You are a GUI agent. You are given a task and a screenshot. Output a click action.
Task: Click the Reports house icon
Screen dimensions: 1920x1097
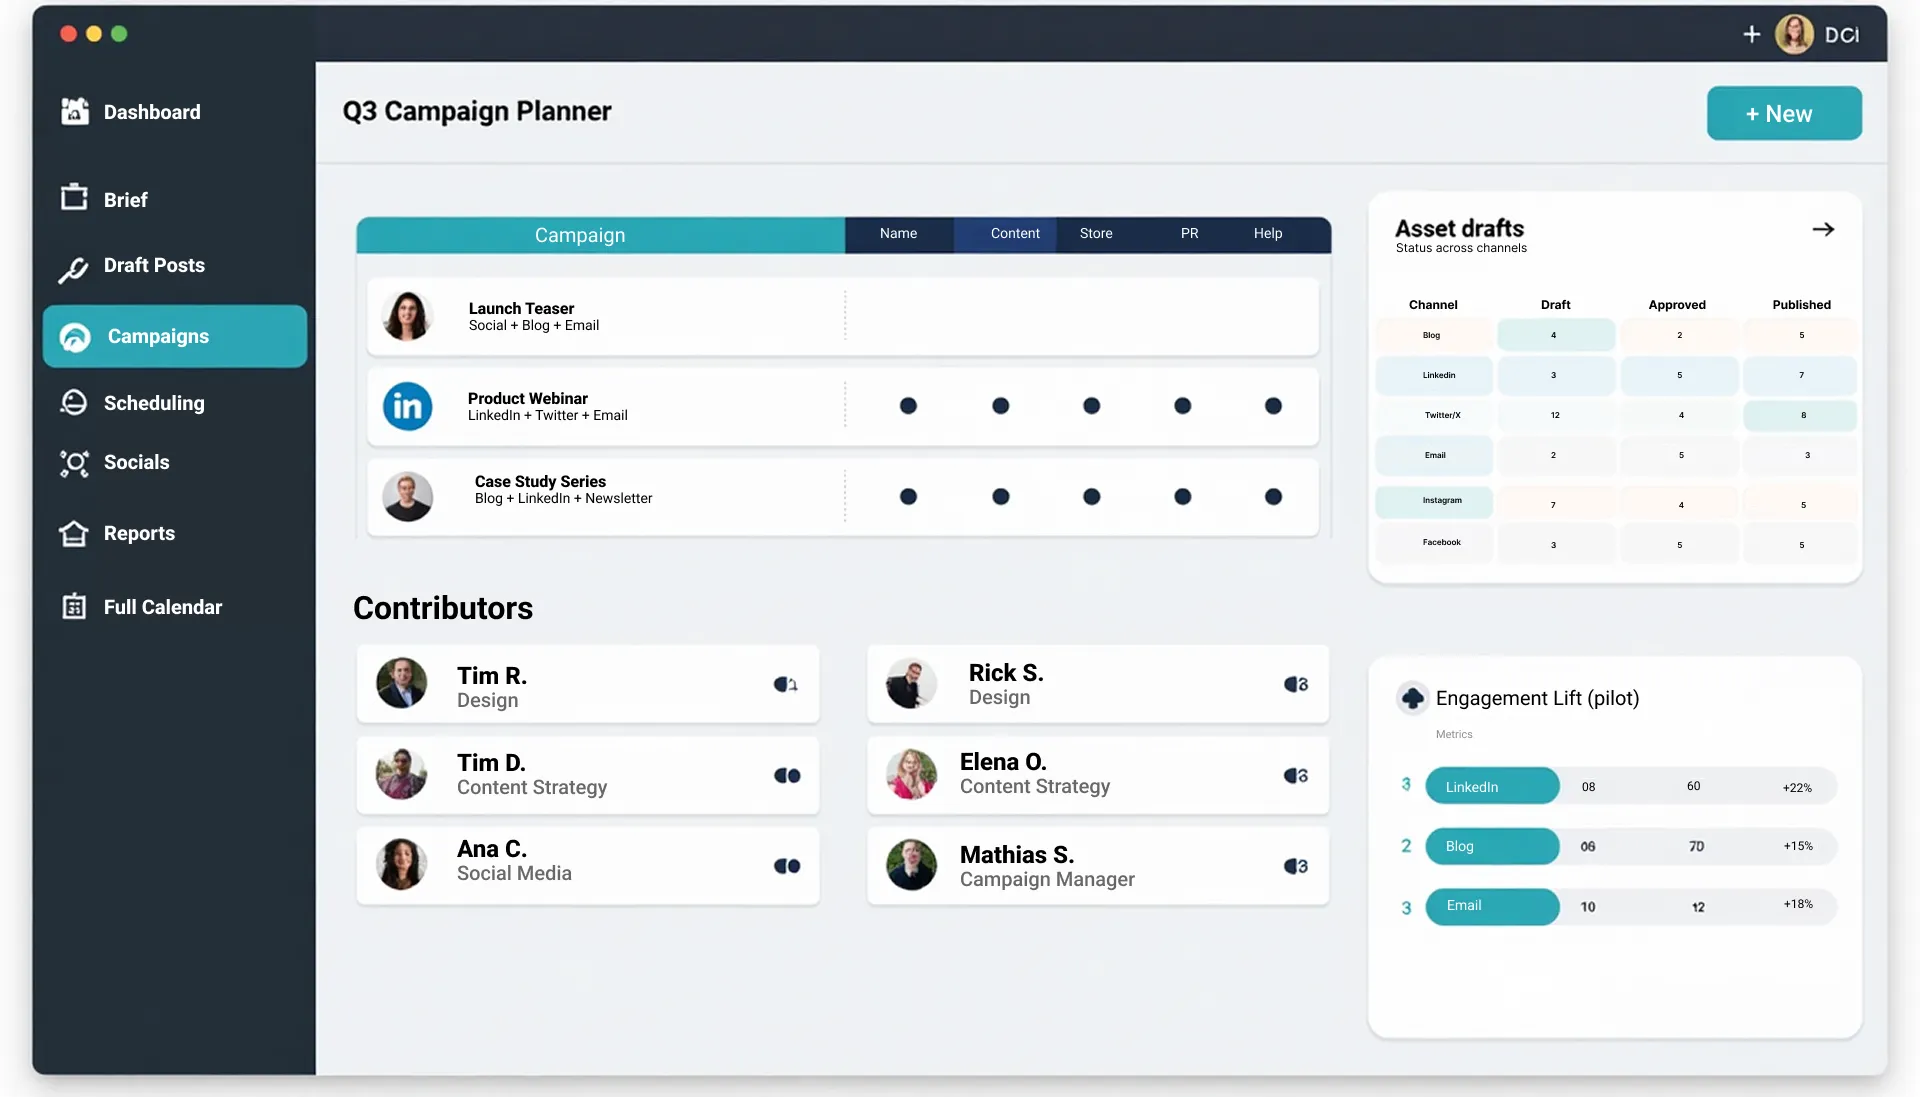point(74,533)
